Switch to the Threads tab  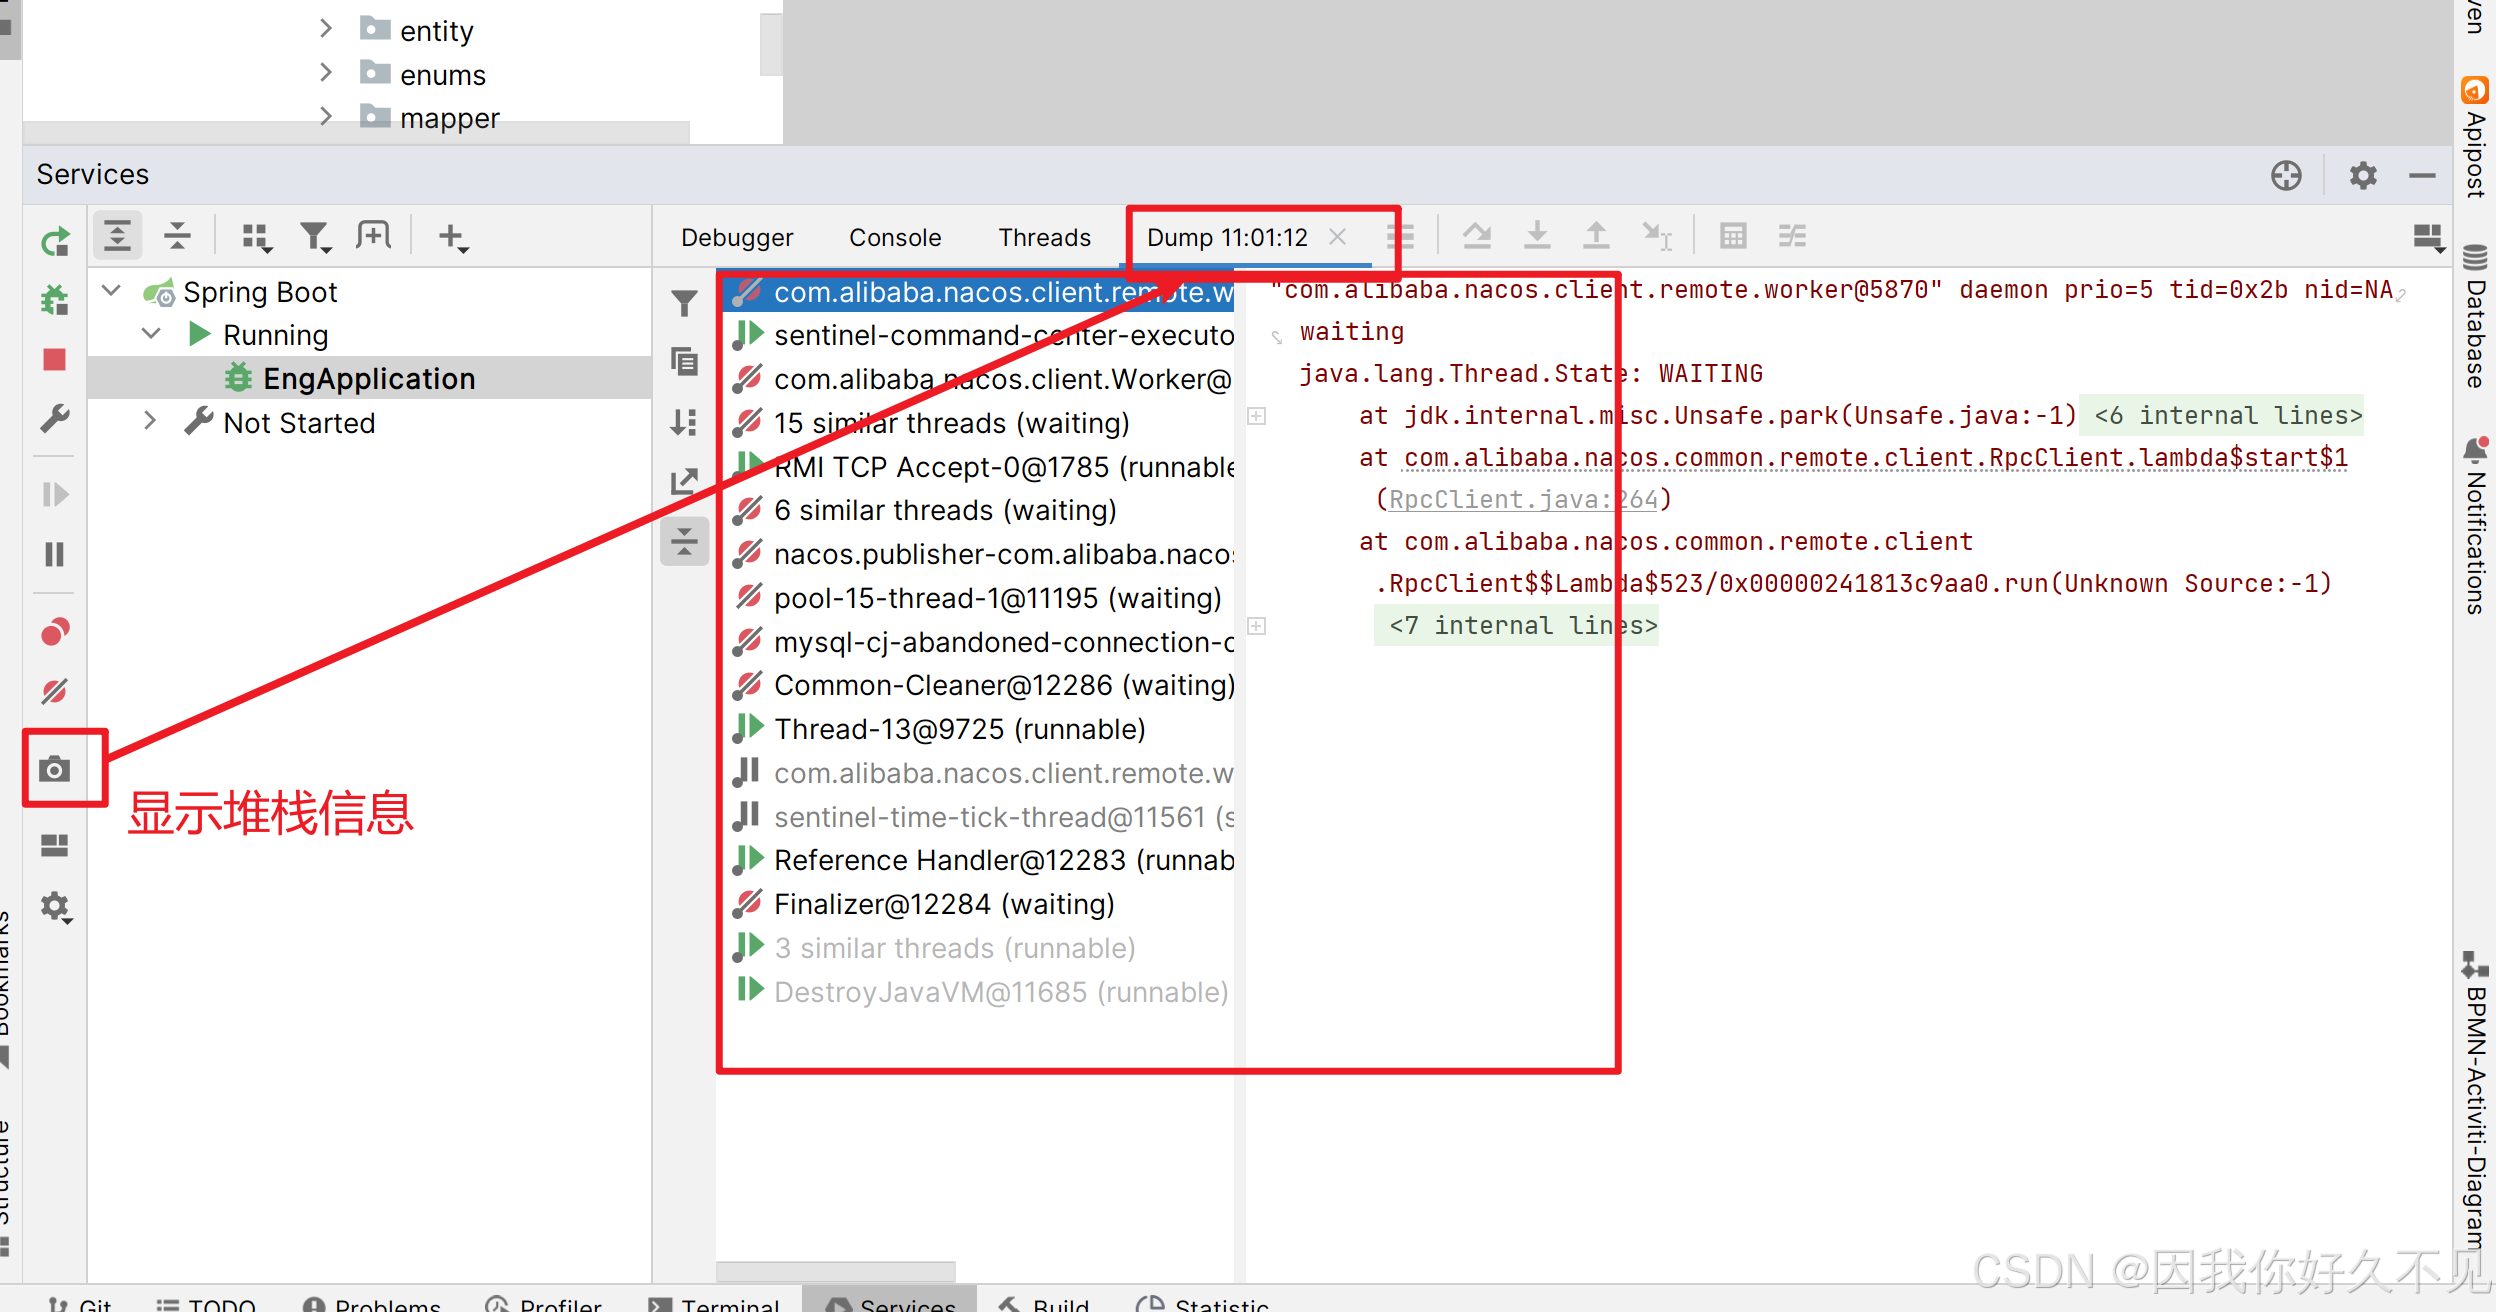coord(1043,237)
